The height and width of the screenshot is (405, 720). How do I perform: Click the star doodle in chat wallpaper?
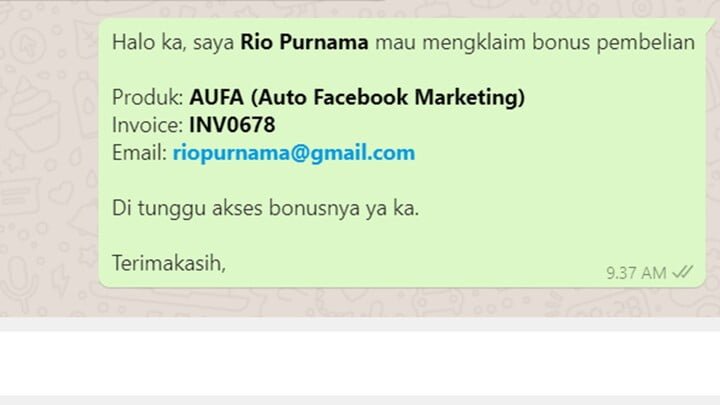coord(15,162)
